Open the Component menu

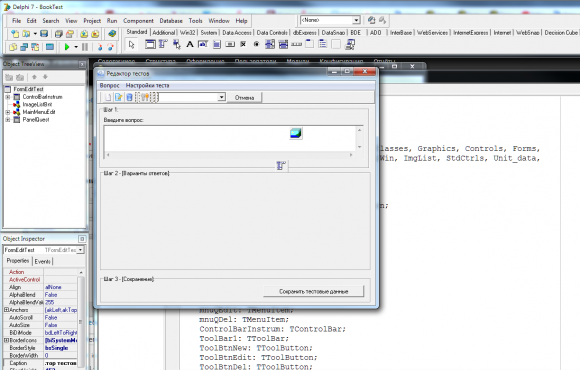[x=138, y=21]
